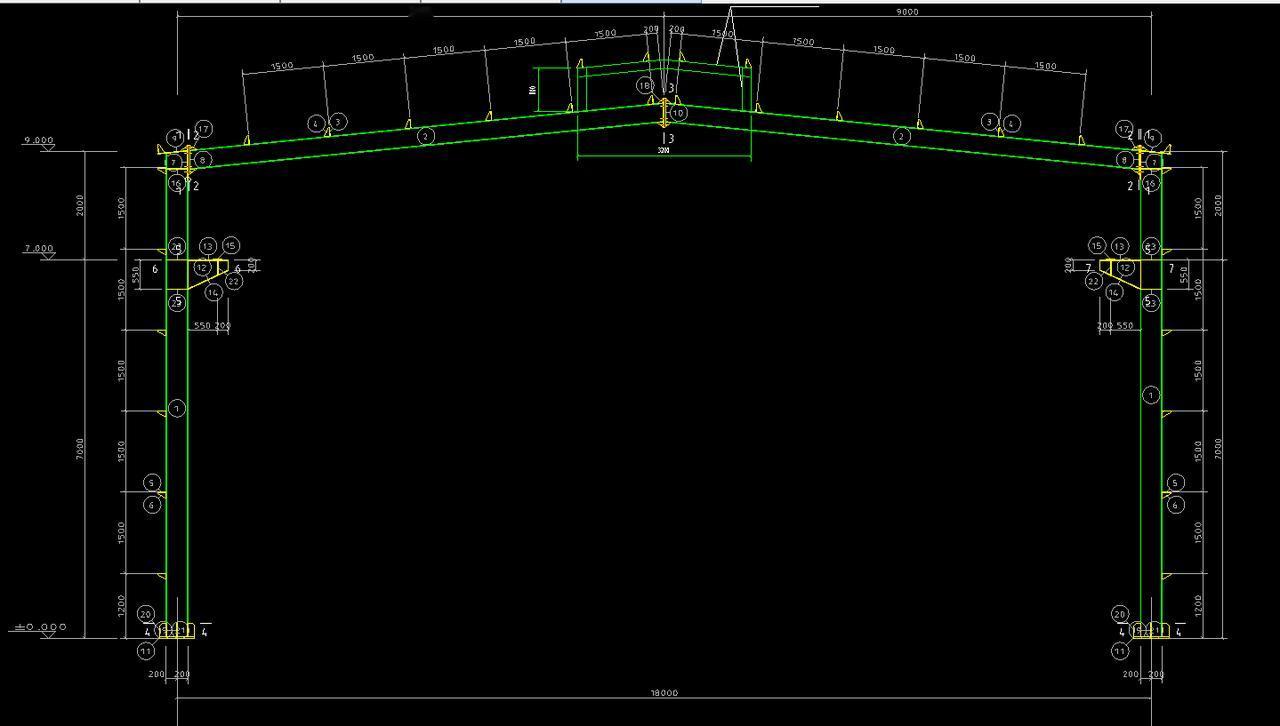1280x726 pixels.
Task: Select circled 15 on left bracket
Action: tap(231, 245)
